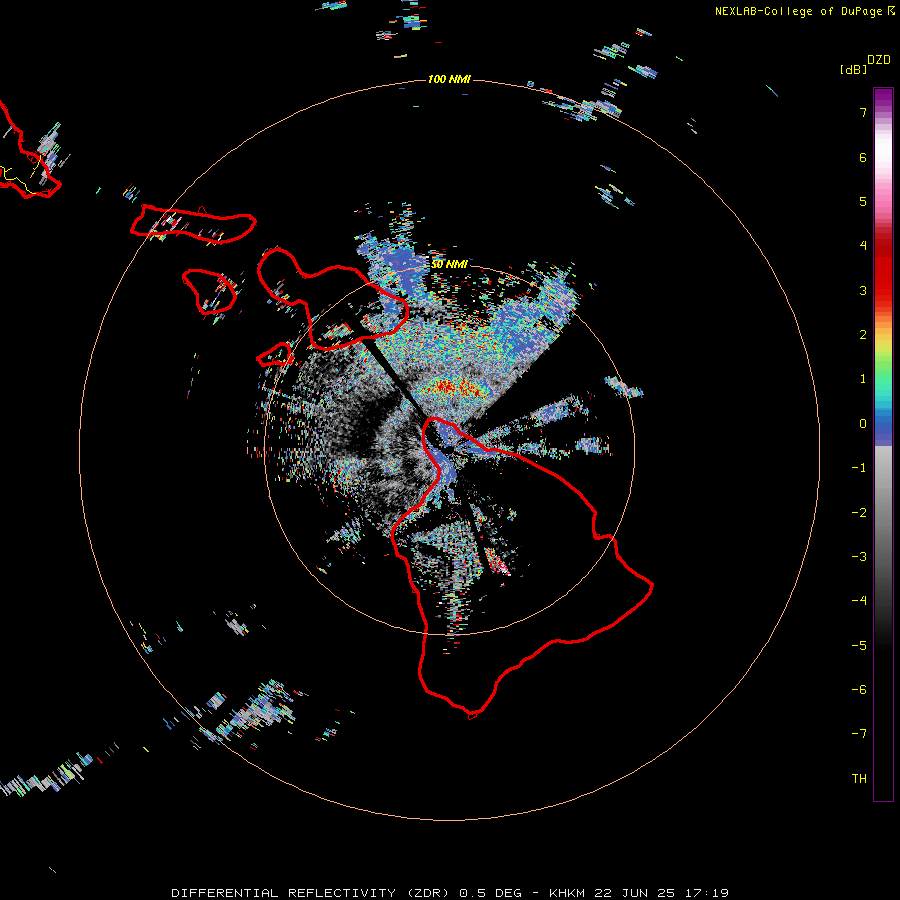Click the 5 value on color scale
This screenshot has width=900, height=900.
click(863, 201)
